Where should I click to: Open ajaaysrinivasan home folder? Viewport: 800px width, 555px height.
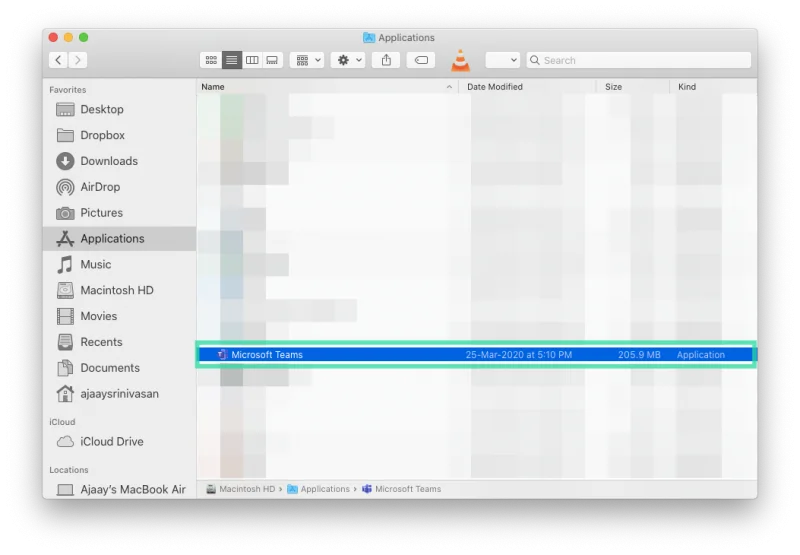(x=119, y=394)
